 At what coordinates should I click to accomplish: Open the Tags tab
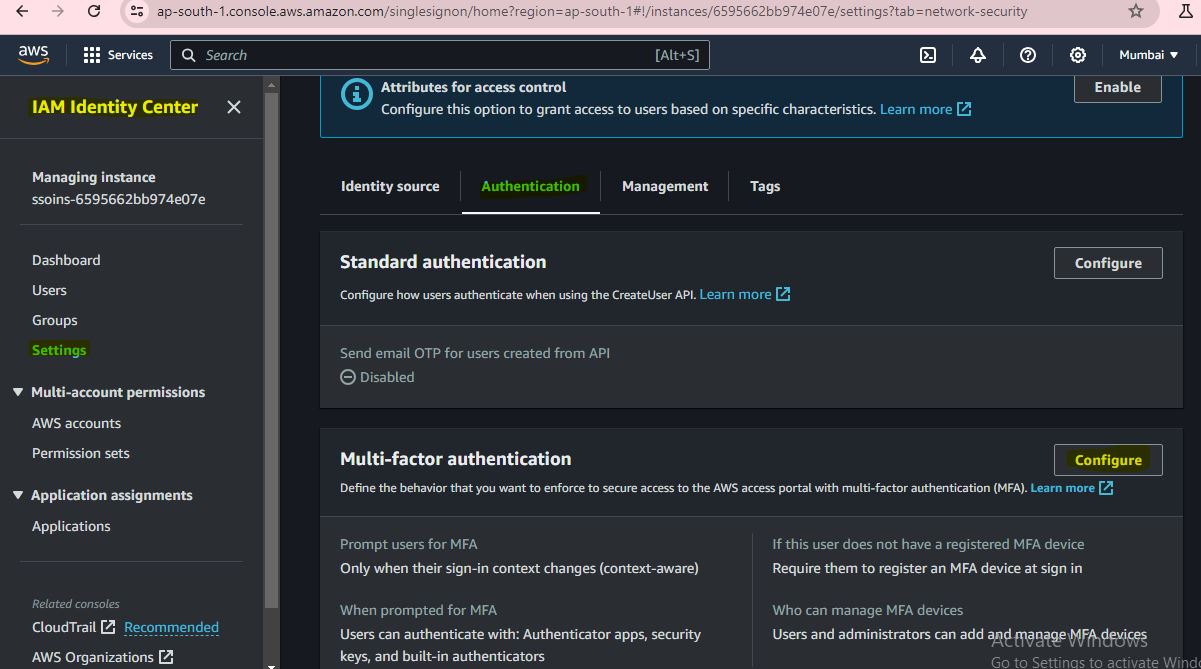[765, 186]
